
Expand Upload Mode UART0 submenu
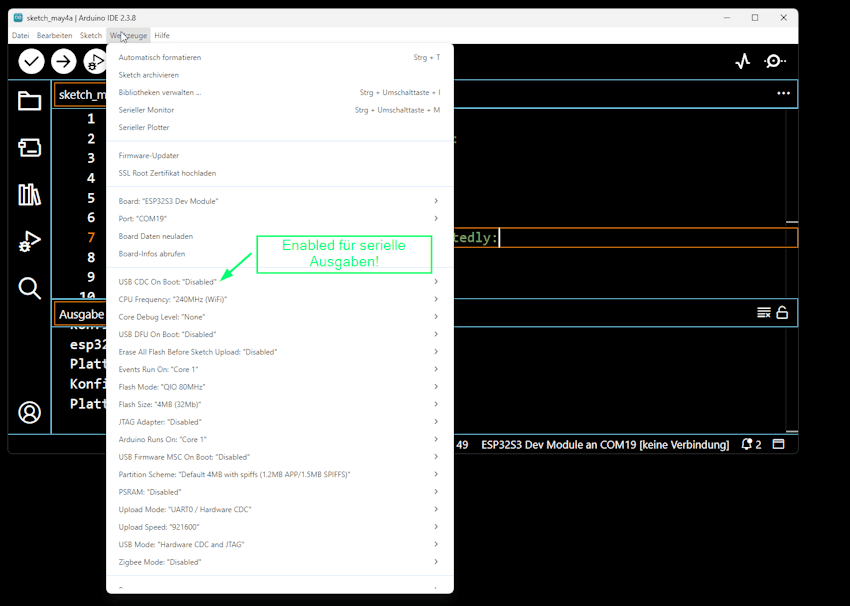click(280, 510)
